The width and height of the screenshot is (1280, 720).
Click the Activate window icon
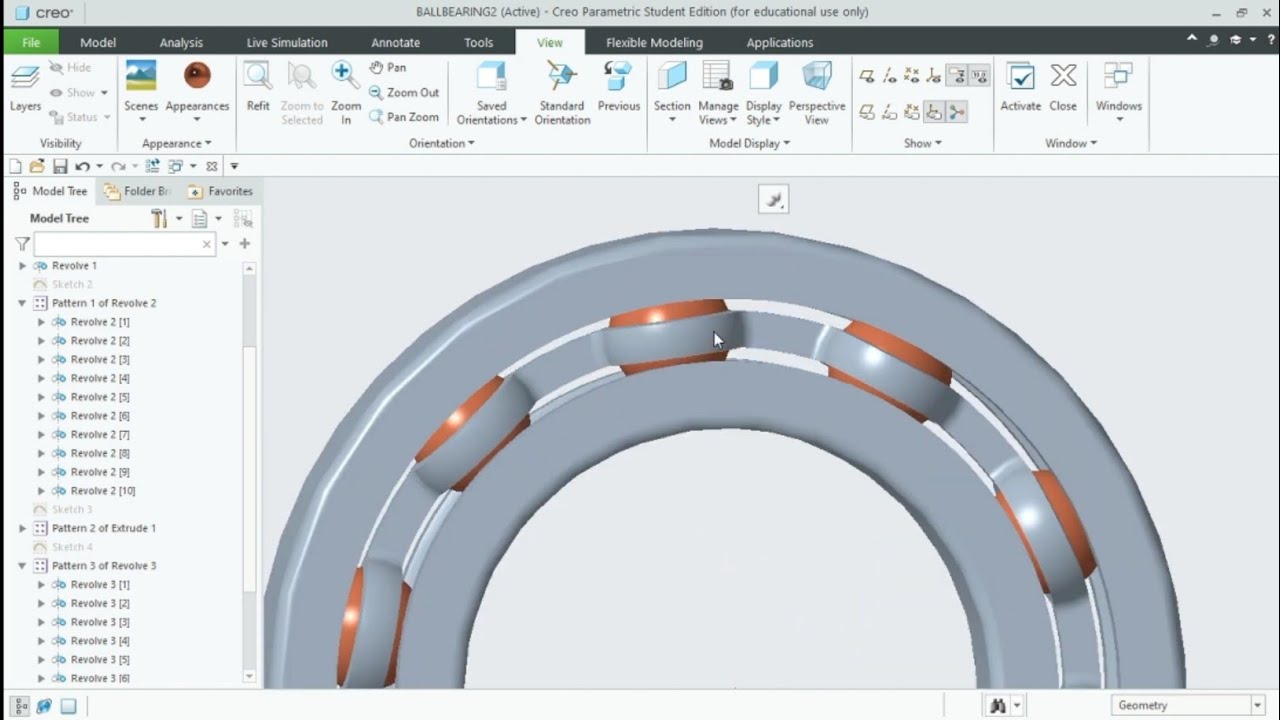1020,76
